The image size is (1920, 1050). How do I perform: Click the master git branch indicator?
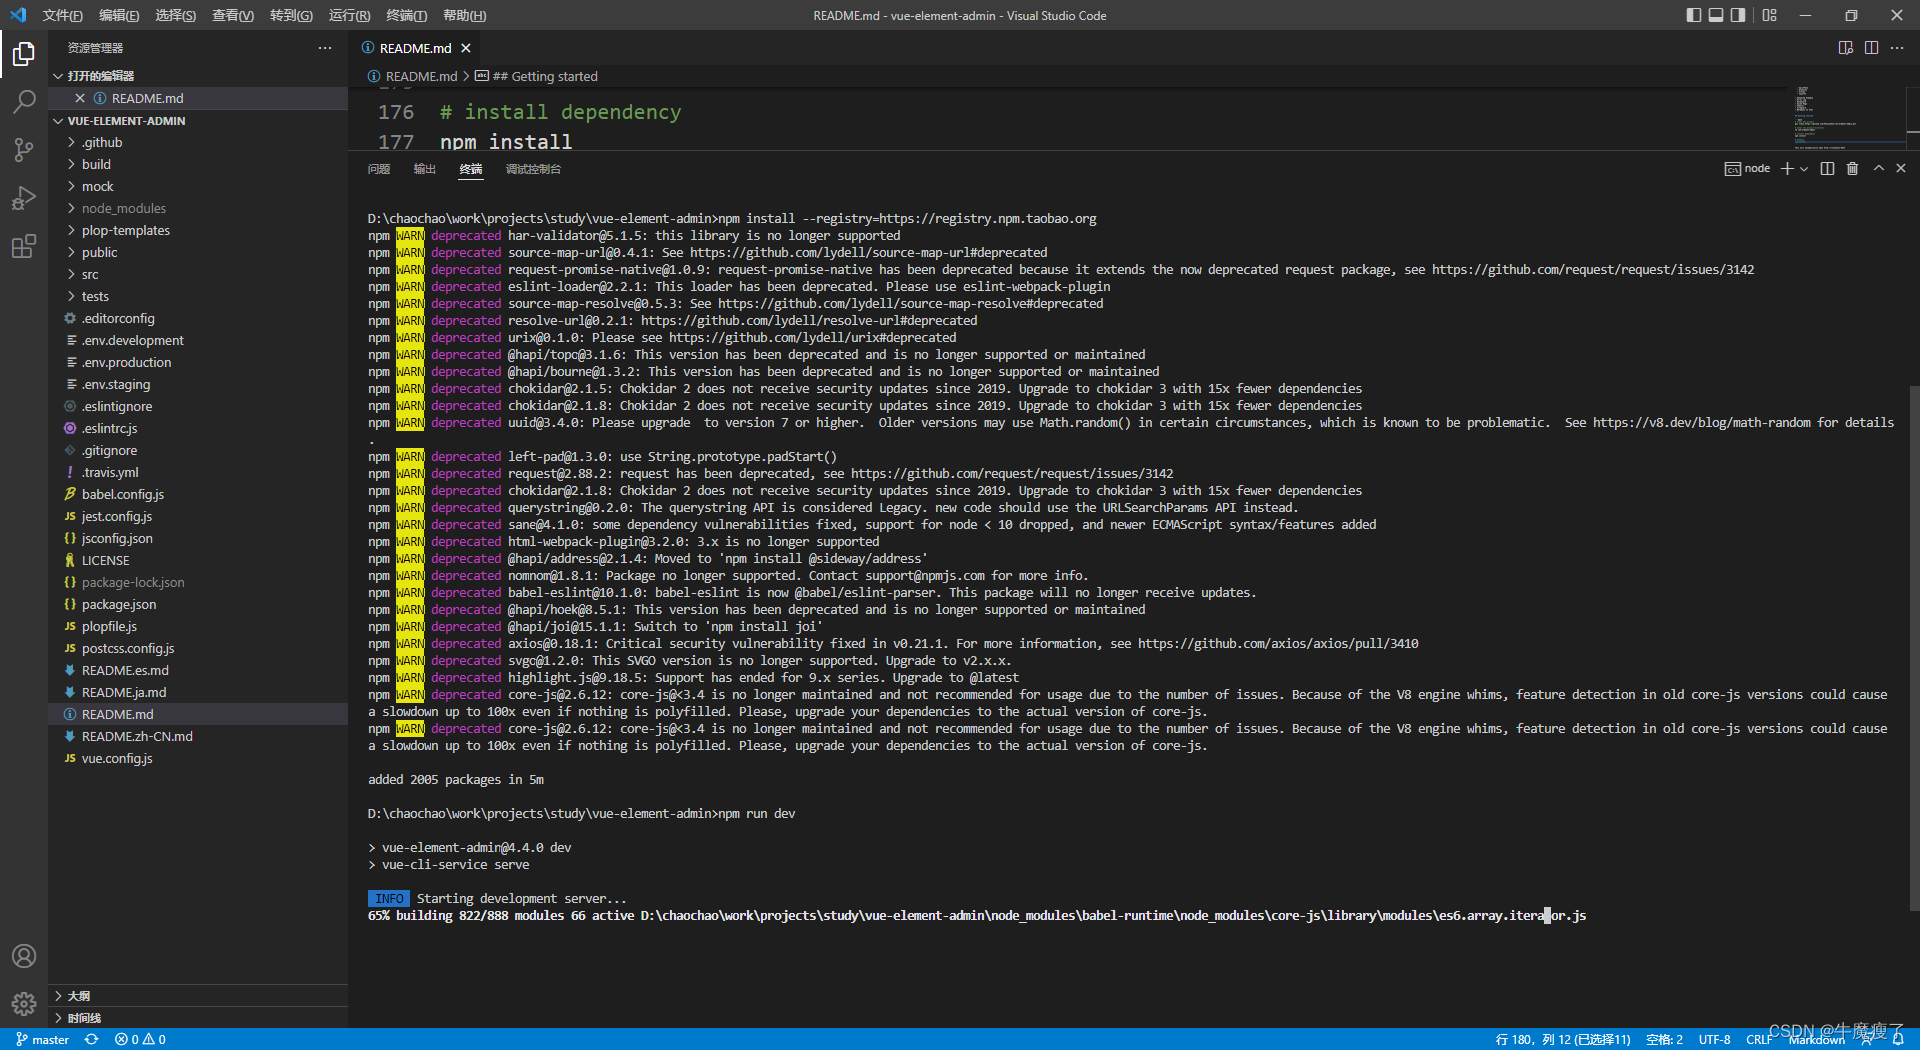click(42, 1039)
